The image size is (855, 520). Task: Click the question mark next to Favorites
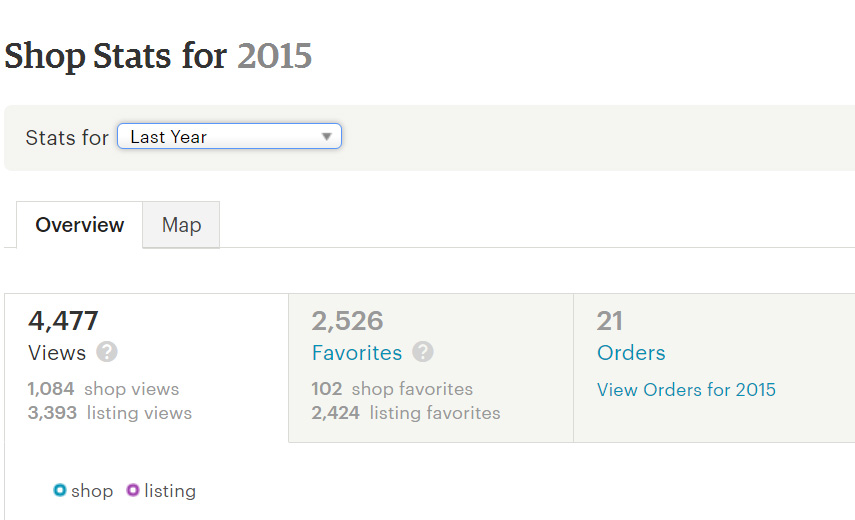coord(423,352)
